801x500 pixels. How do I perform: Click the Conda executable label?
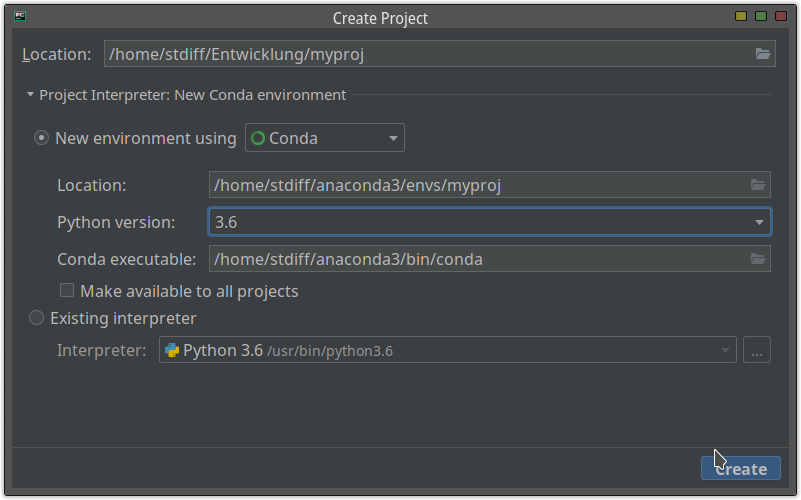tap(127, 259)
